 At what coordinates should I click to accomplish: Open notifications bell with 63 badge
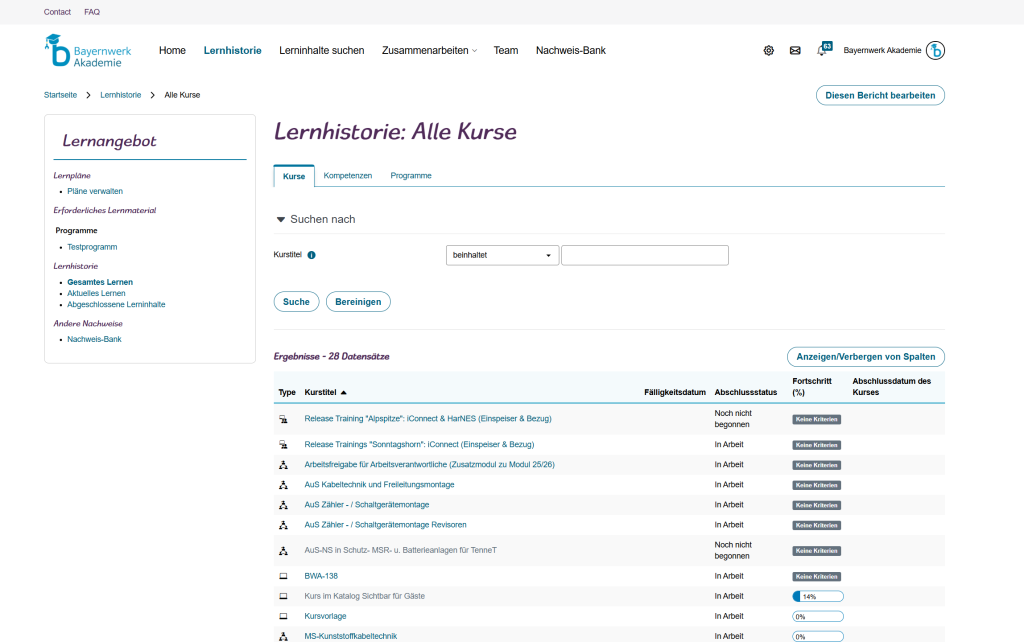pyautogui.click(x=824, y=49)
